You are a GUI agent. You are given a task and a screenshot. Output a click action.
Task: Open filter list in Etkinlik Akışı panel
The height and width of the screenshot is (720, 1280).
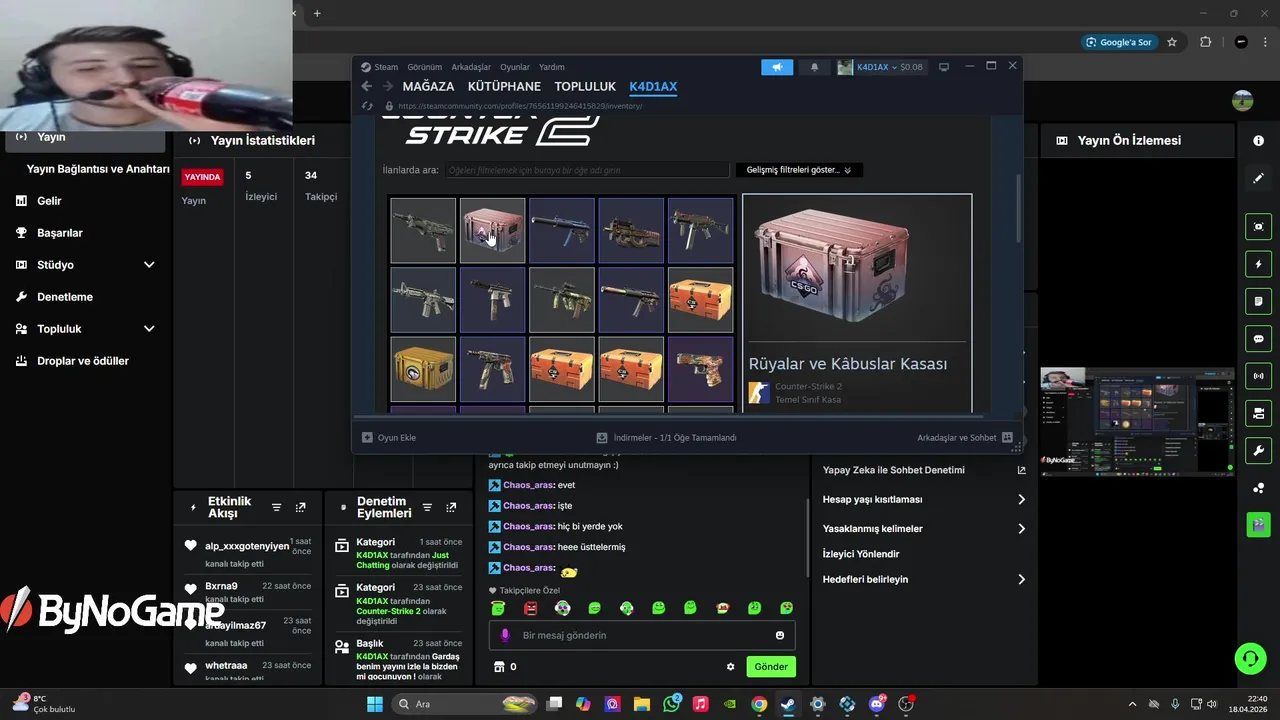[x=277, y=508]
